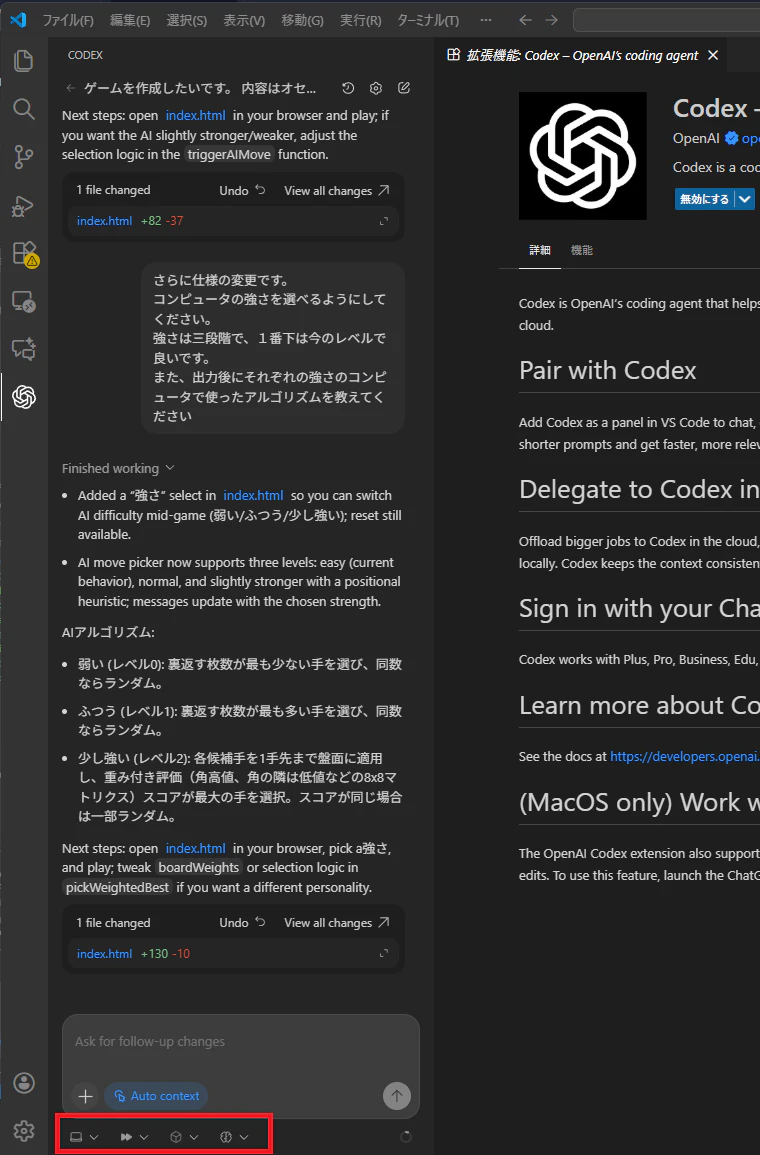760x1155 pixels.
Task: View all changes for +82 -37 edit
Action: pyautogui.click(x=337, y=191)
